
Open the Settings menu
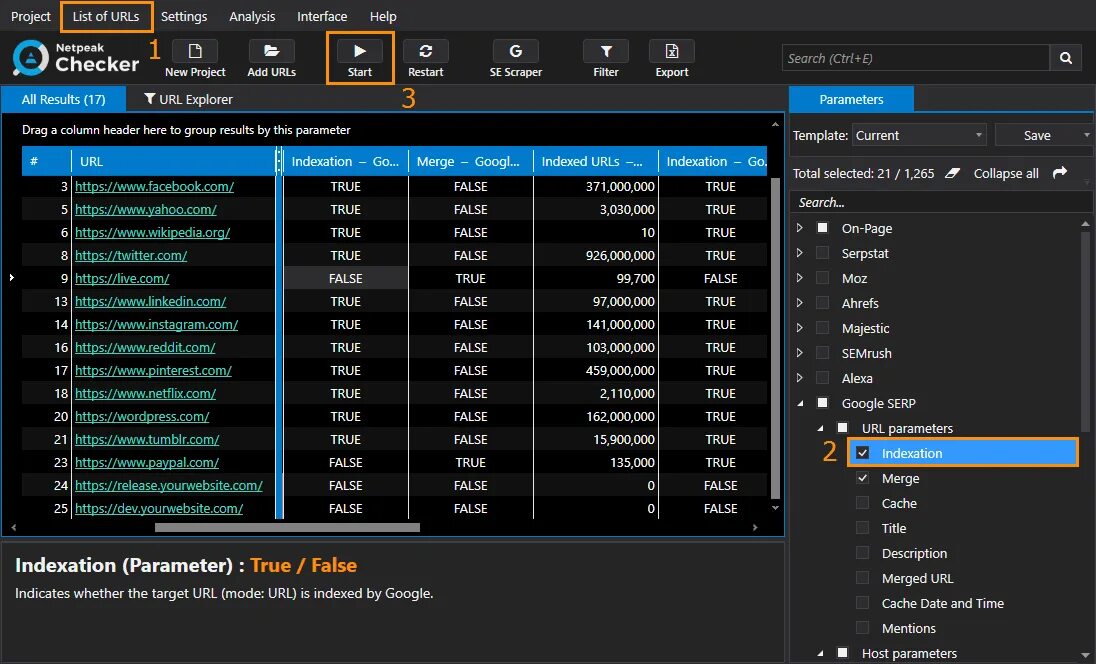point(184,16)
